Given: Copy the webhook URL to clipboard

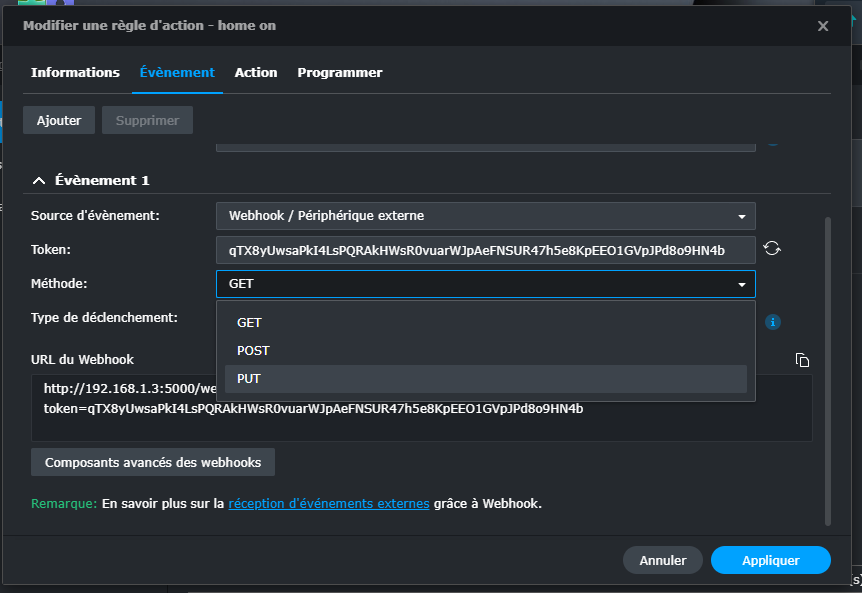Looking at the screenshot, I should tap(801, 360).
